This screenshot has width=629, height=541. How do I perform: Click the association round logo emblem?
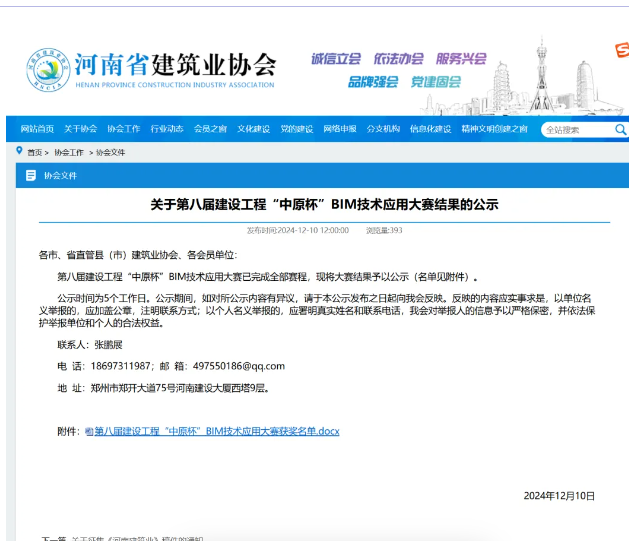(48, 69)
